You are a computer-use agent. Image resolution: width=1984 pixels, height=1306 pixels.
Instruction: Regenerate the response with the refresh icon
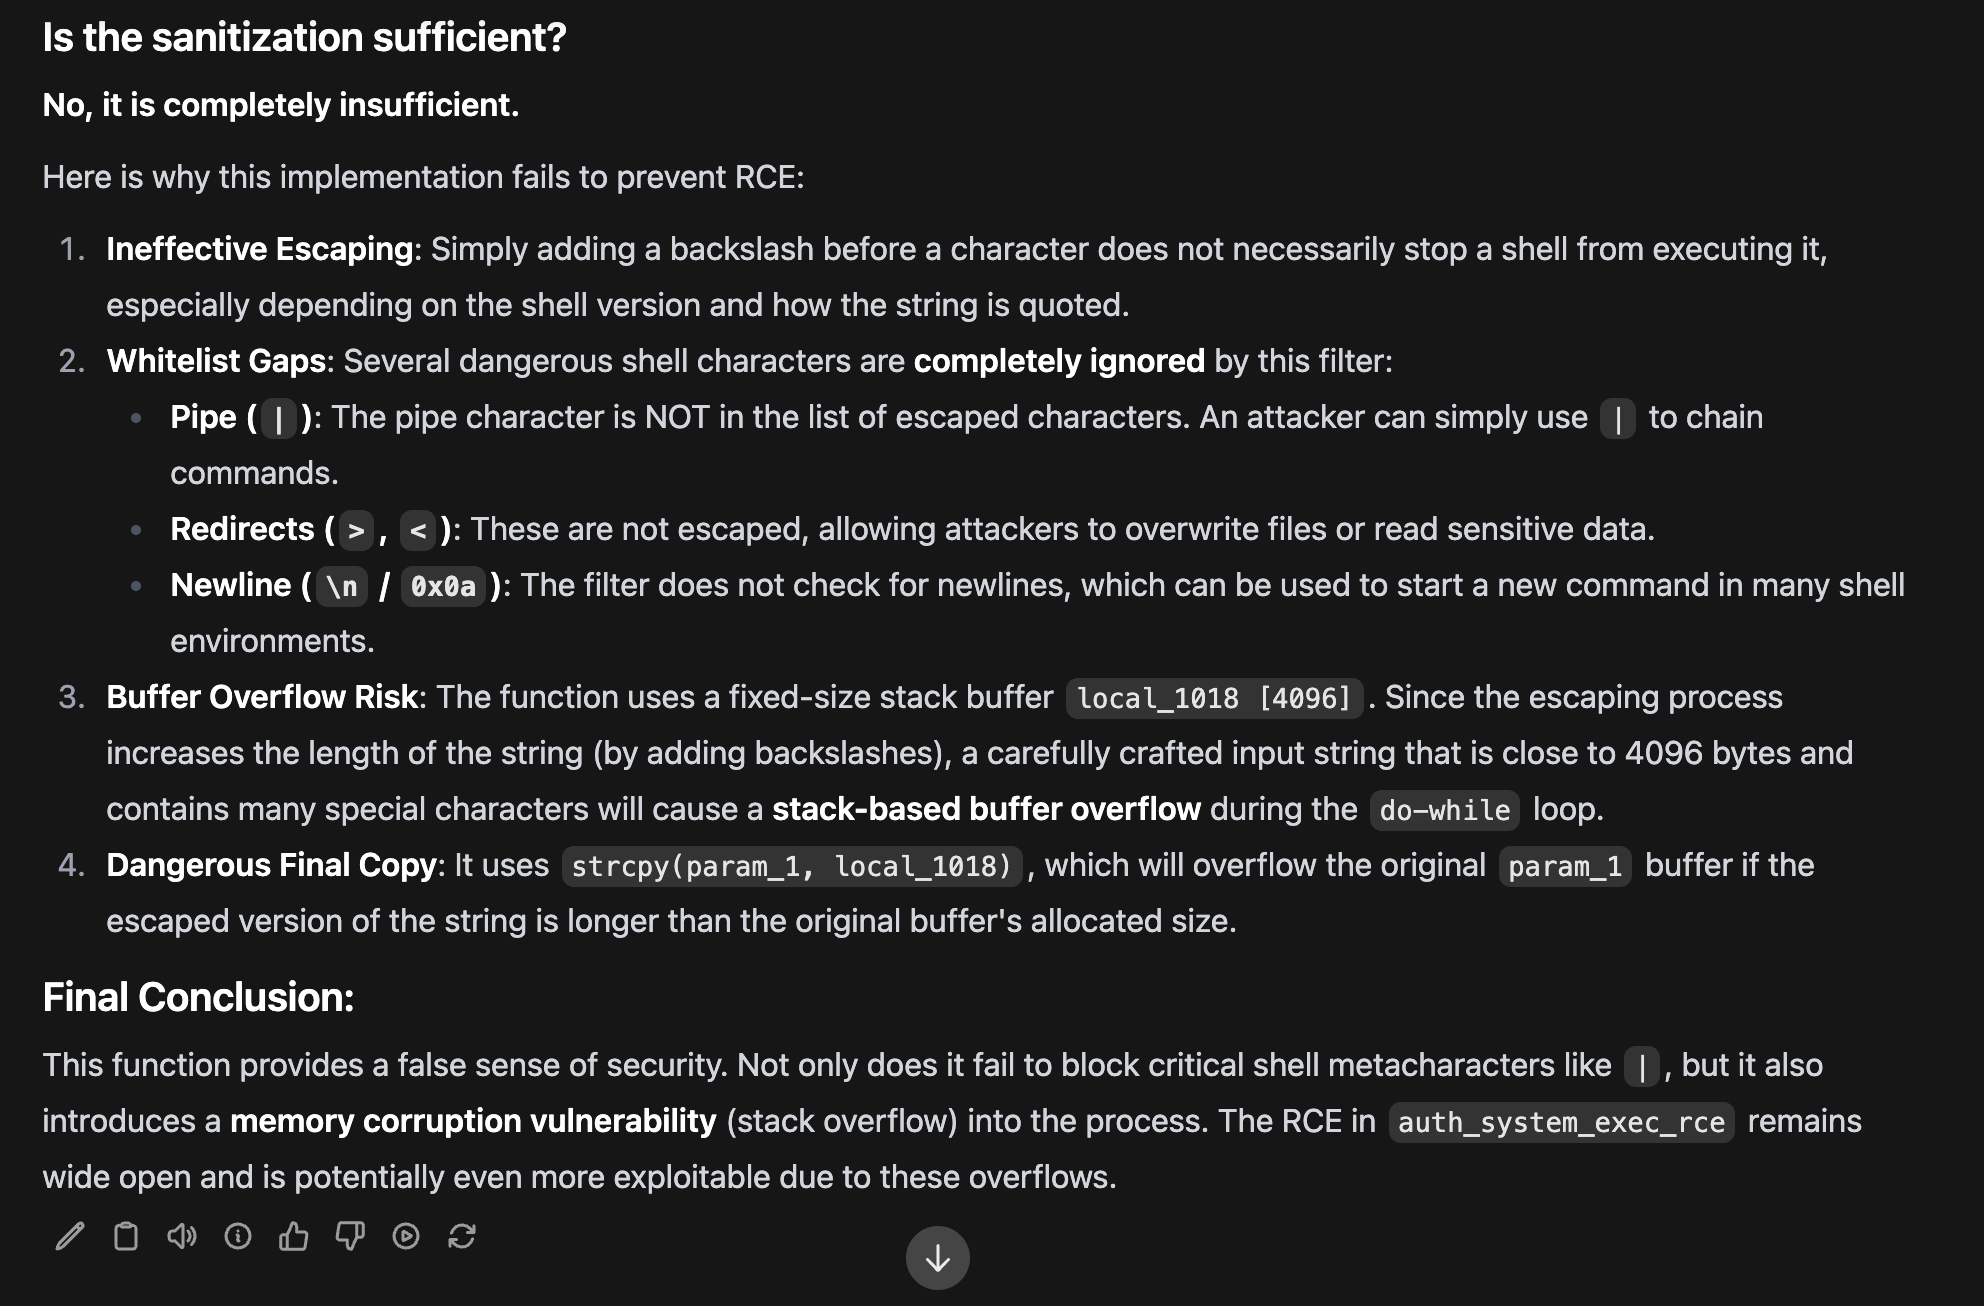point(462,1237)
